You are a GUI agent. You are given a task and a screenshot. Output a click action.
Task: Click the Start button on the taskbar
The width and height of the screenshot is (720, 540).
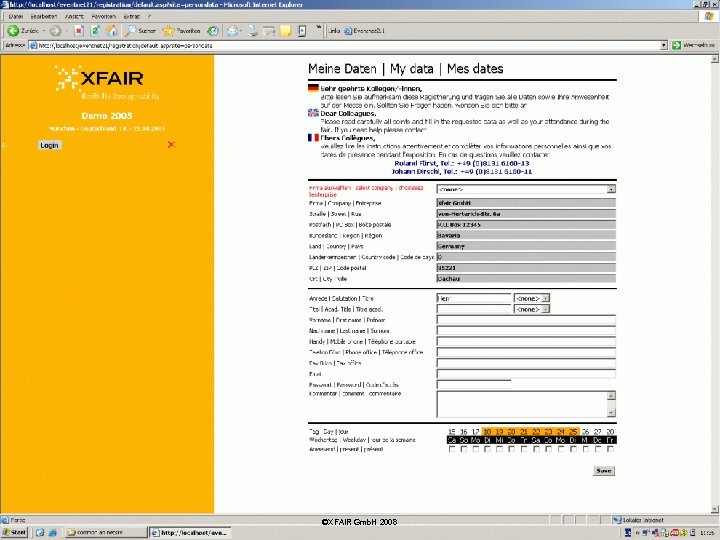tap(14, 533)
